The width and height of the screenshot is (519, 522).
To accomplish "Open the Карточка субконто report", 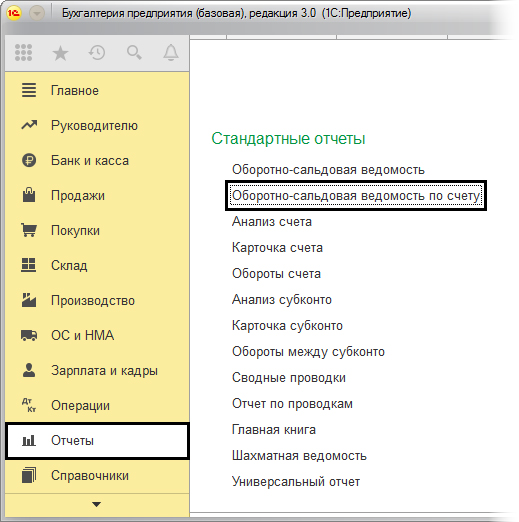I will coord(287,326).
